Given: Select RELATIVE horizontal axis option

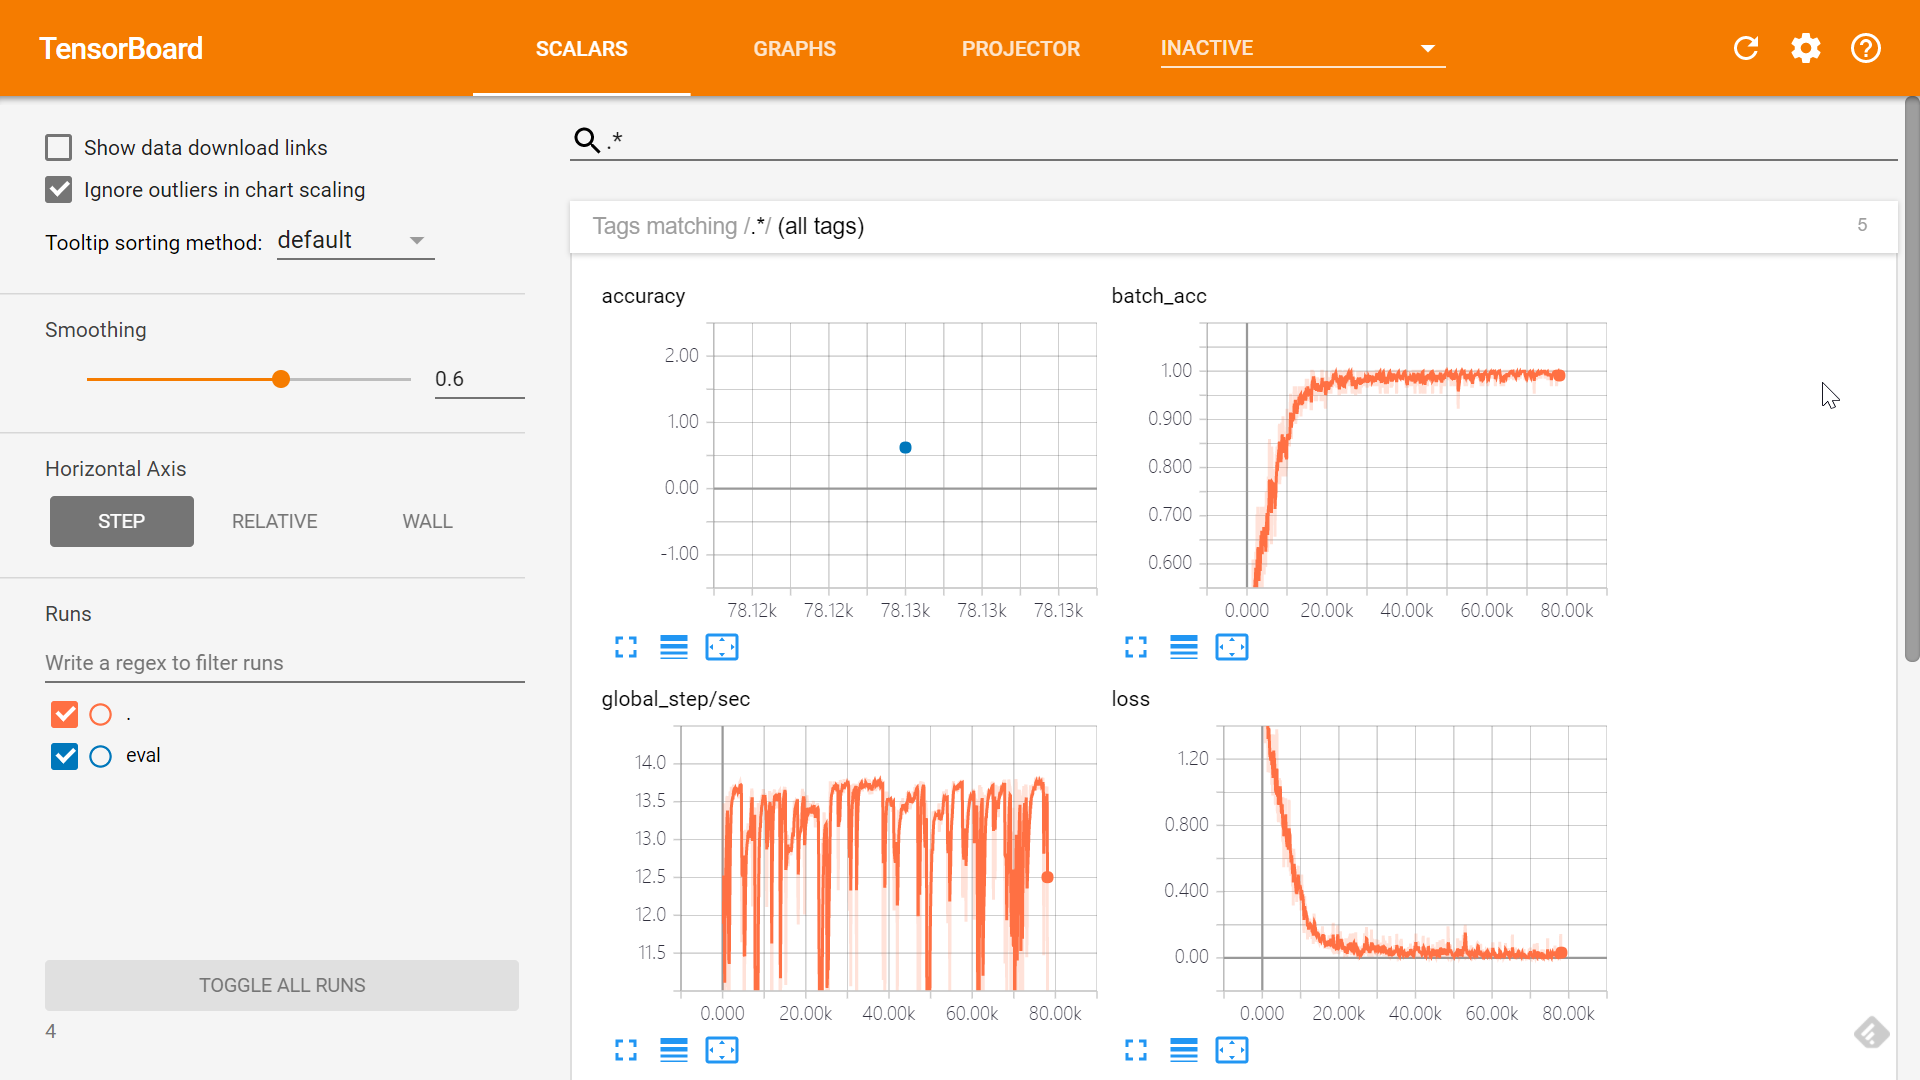Looking at the screenshot, I should (x=274, y=521).
